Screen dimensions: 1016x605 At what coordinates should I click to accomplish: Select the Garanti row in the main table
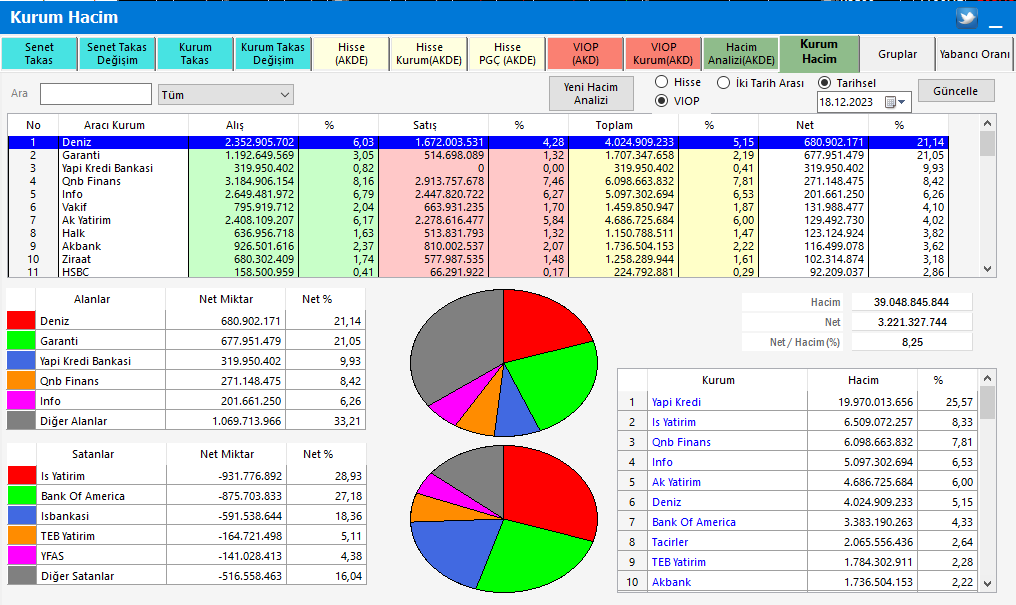478,155
